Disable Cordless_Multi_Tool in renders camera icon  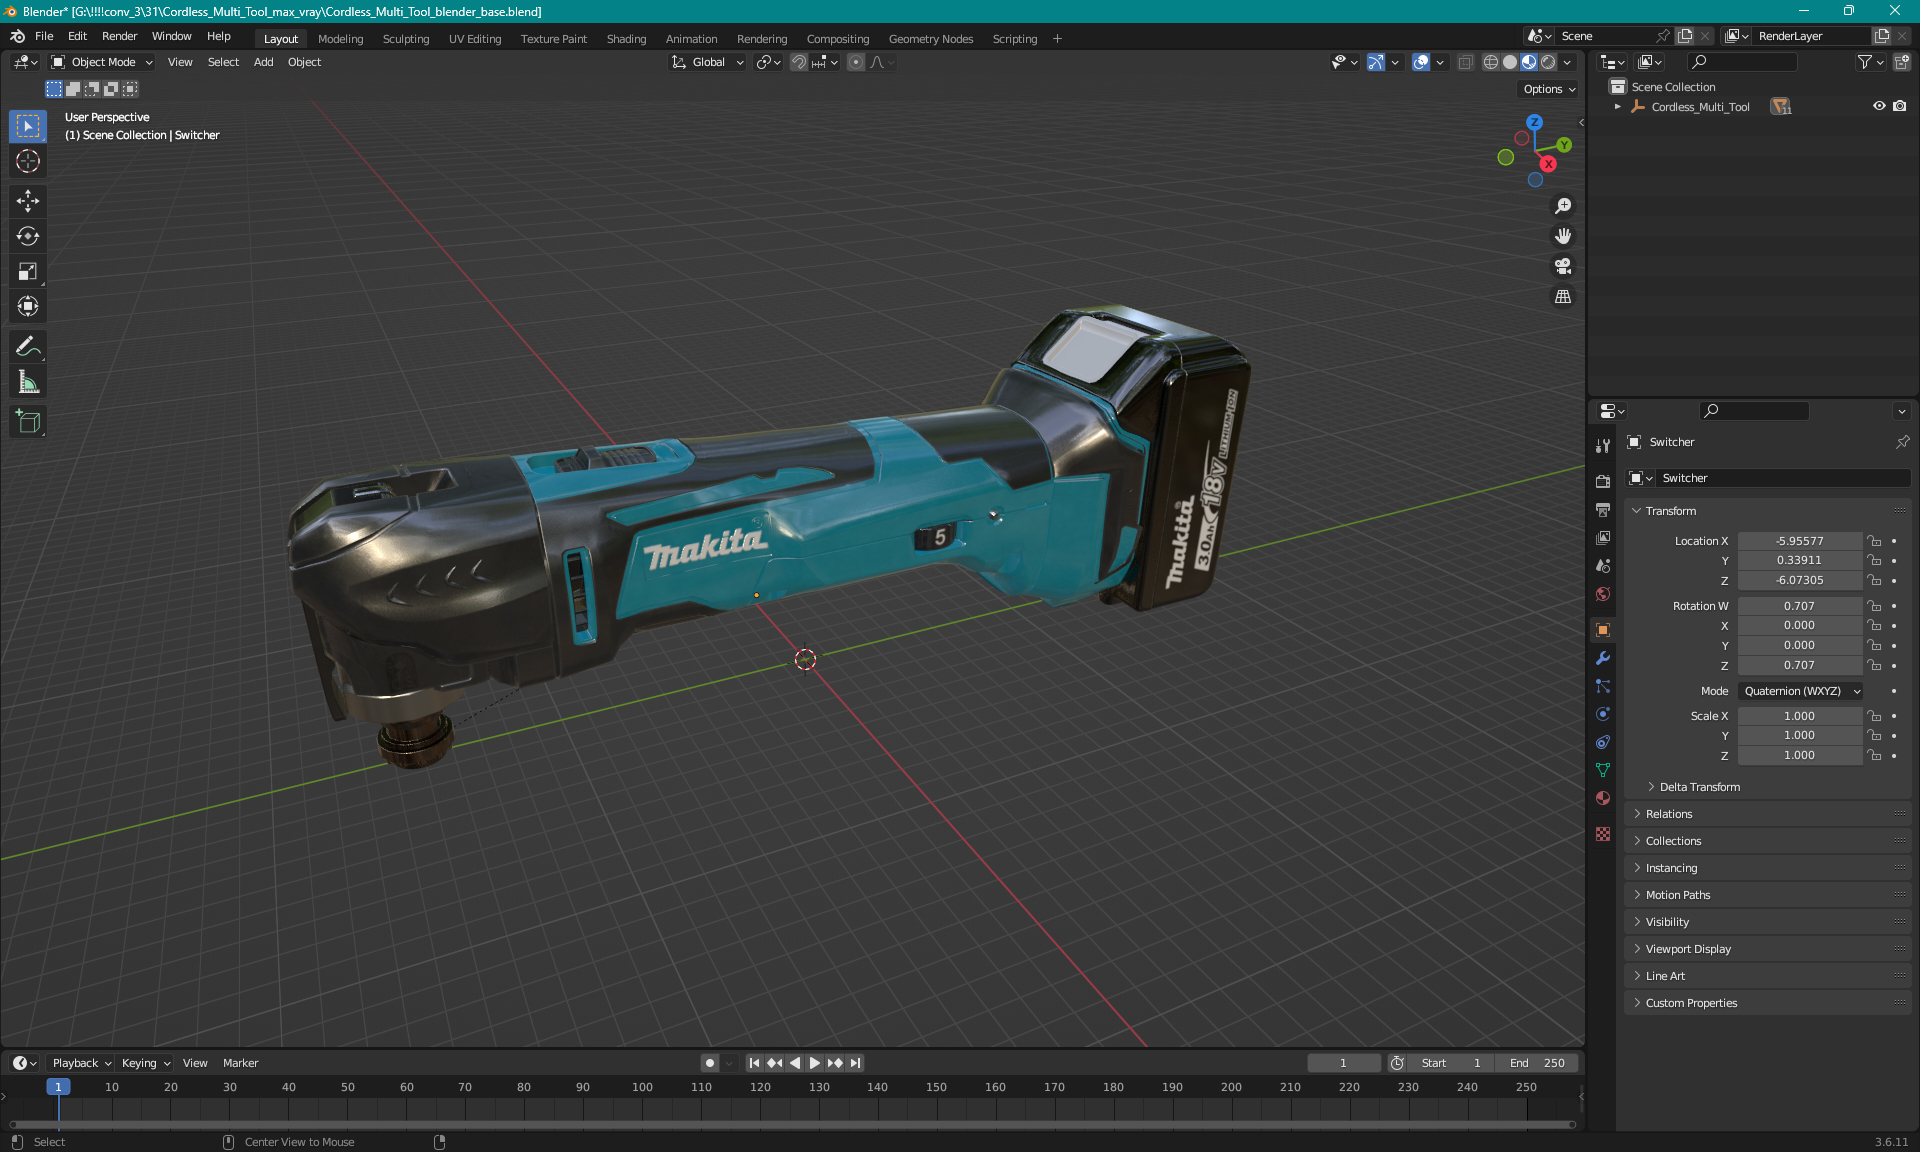coord(1900,106)
